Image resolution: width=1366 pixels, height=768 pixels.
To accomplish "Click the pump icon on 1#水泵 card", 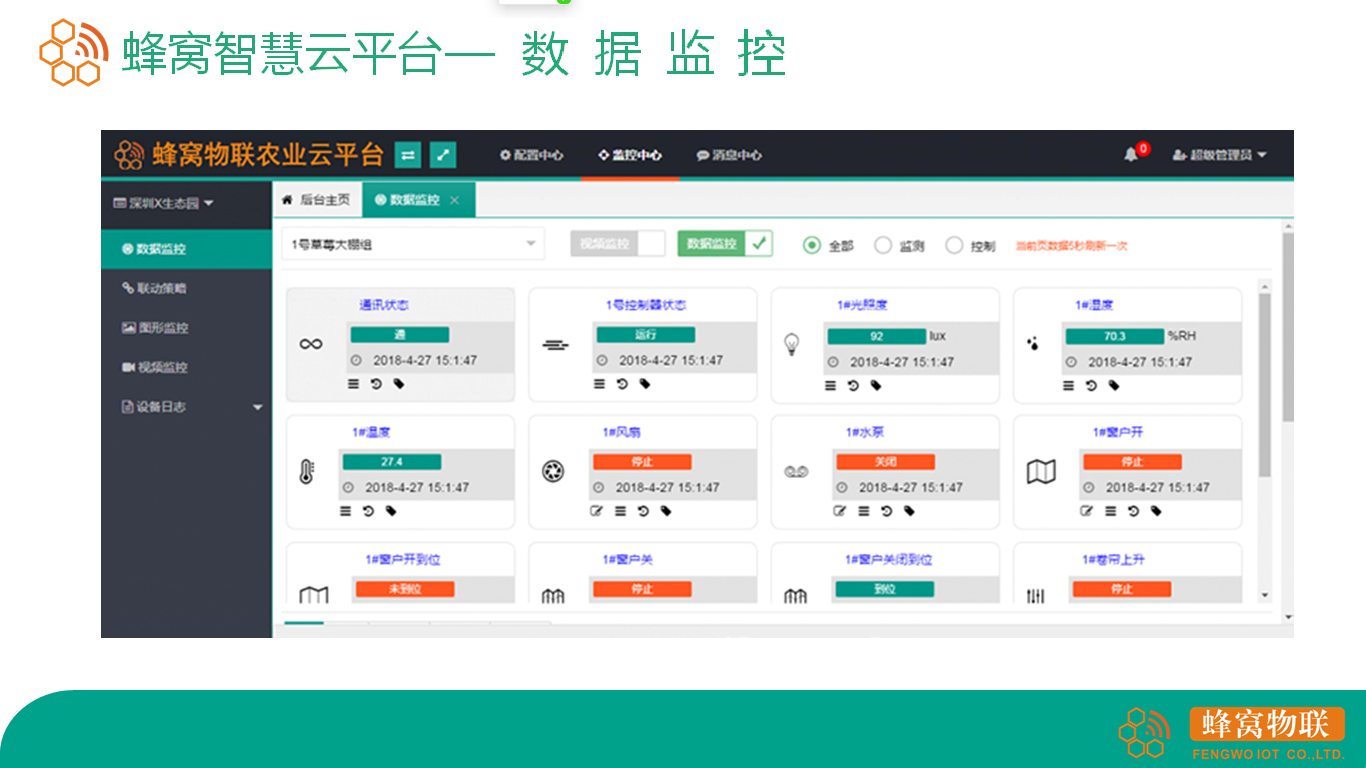I will [796, 471].
